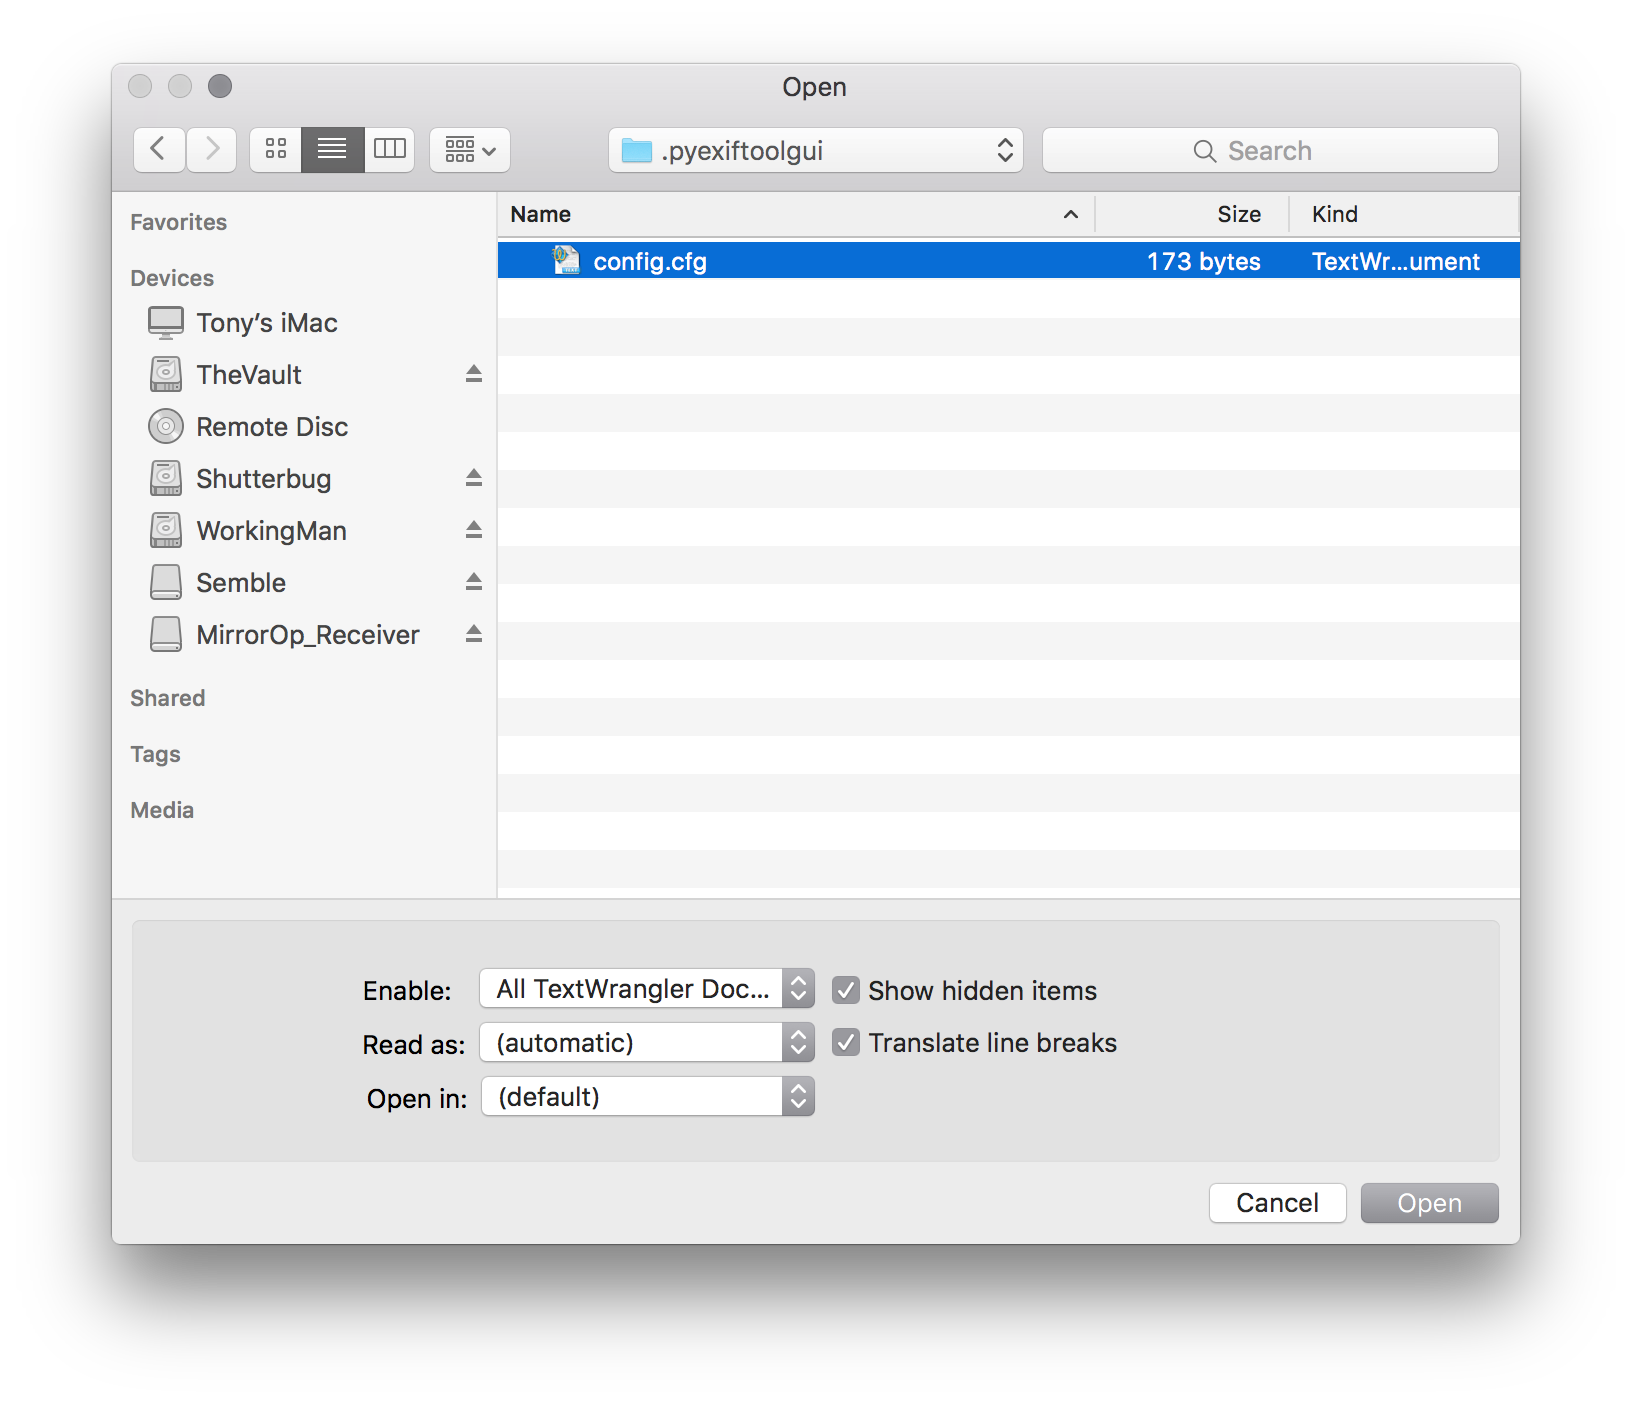The width and height of the screenshot is (1632, 1404).
Task: Click the MirrorOp_Receiver disk icon
Action: [x=166, y=635]
